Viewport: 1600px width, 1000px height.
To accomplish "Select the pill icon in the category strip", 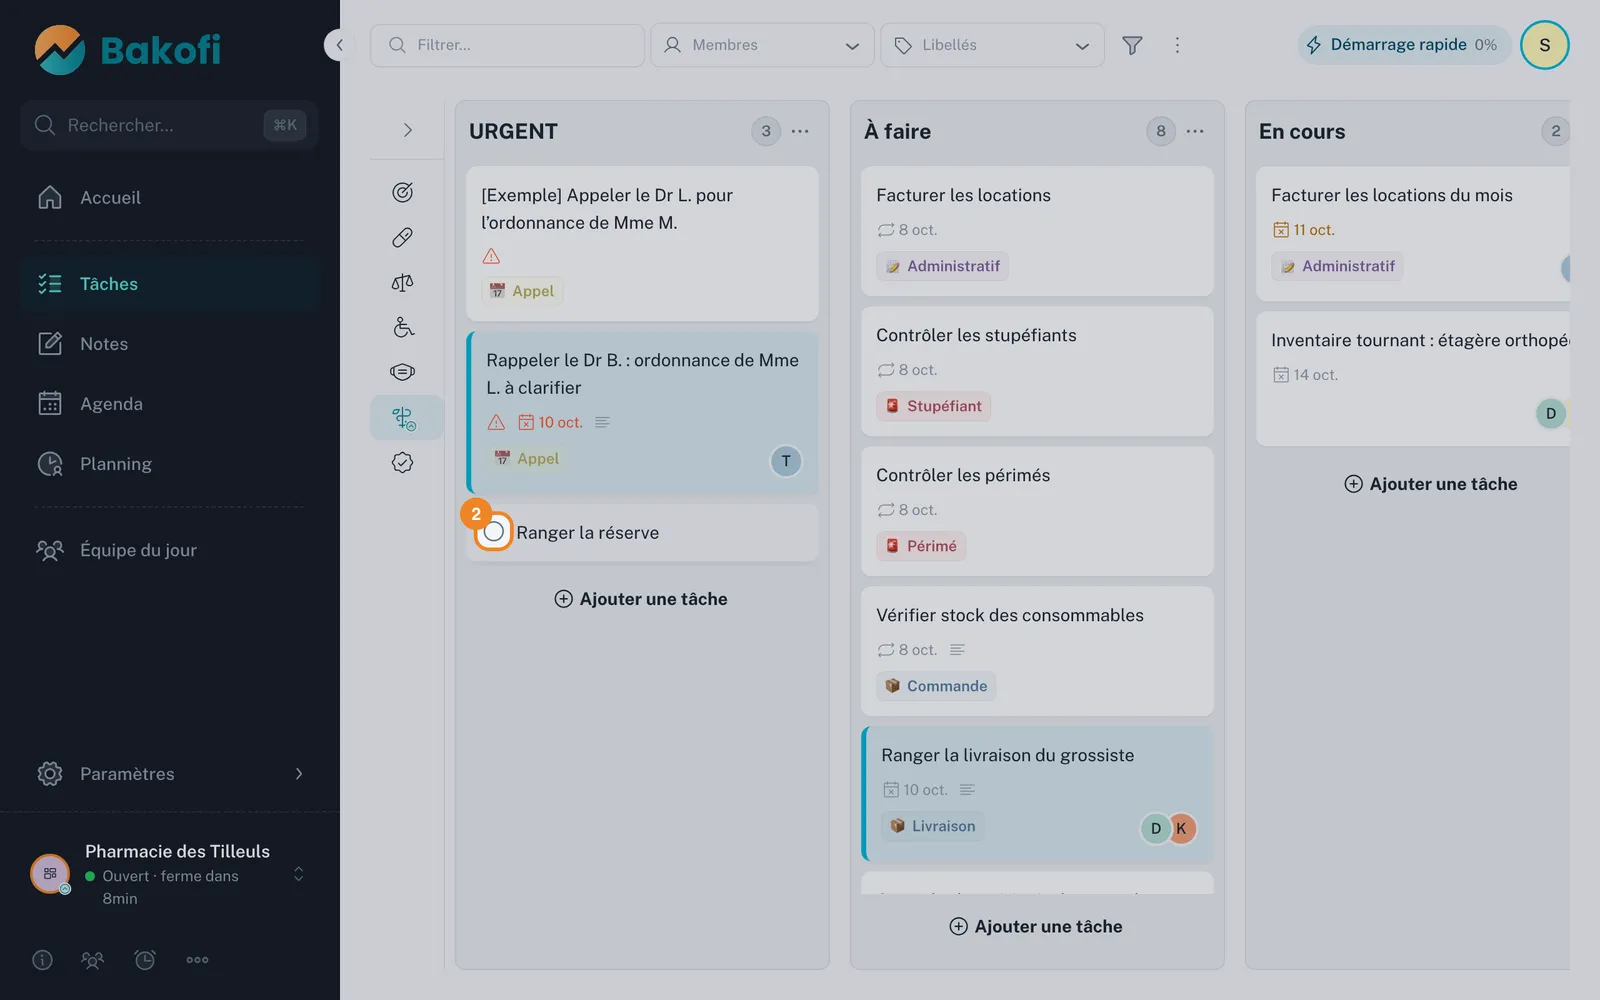I will pyautogui.click(x=402, y=237).
